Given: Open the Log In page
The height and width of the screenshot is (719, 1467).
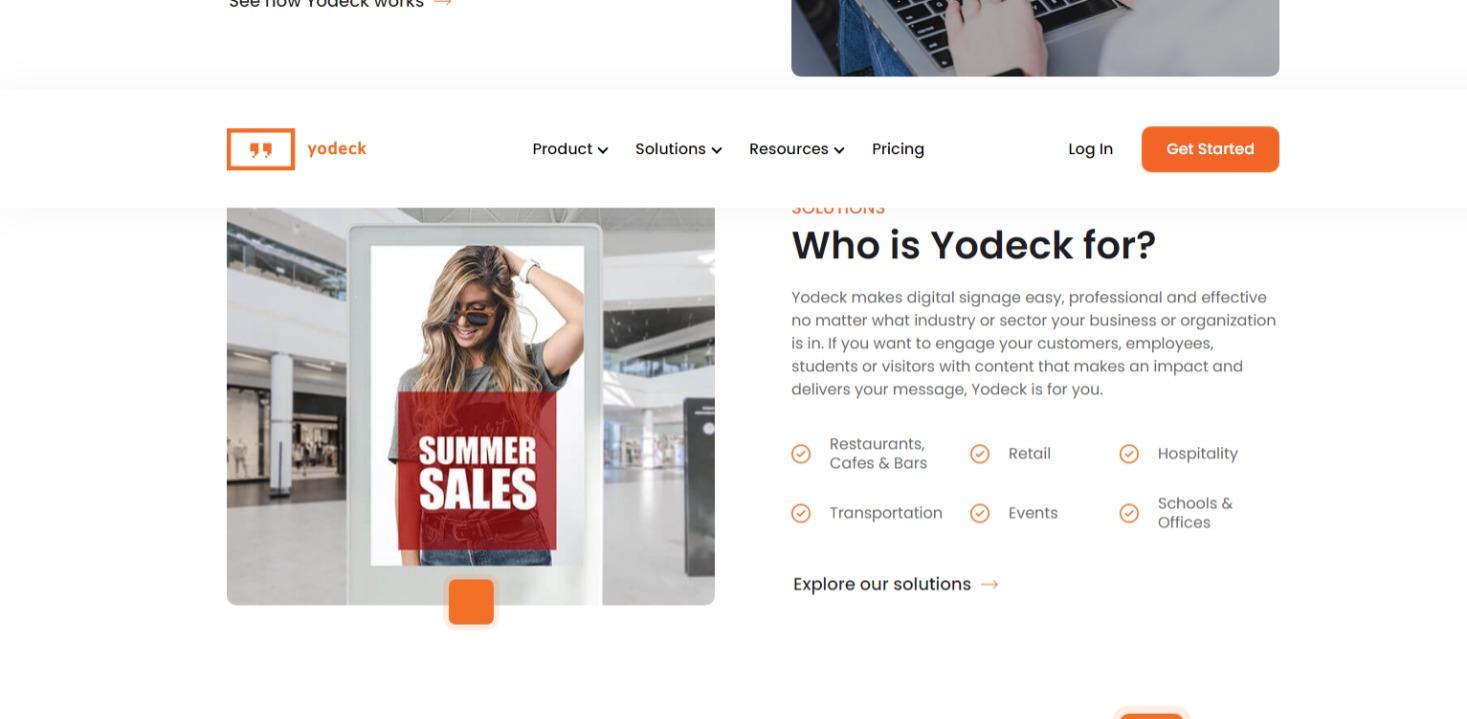Looking at the screenshot, I should (1090, 149).
